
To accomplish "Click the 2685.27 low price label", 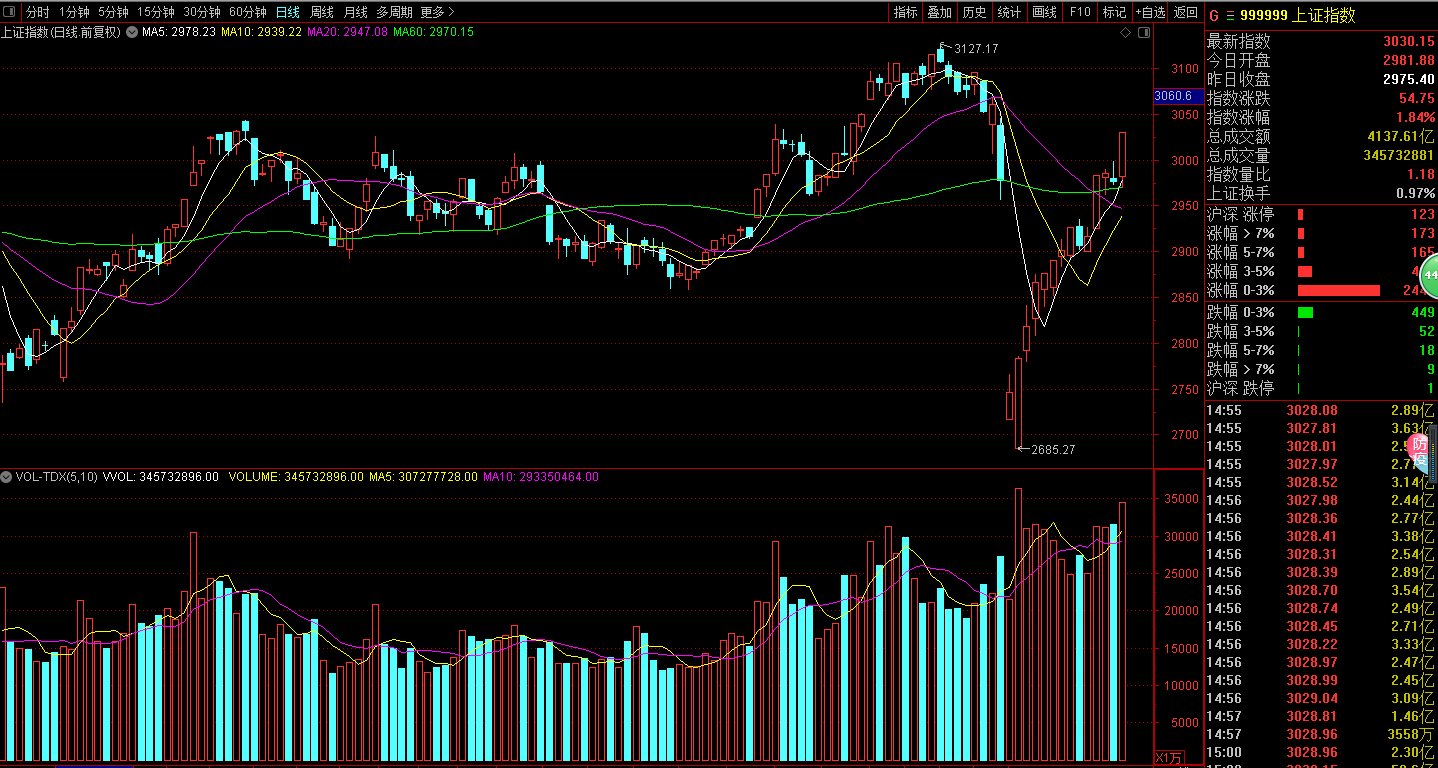I will (x=1053, y=450).
